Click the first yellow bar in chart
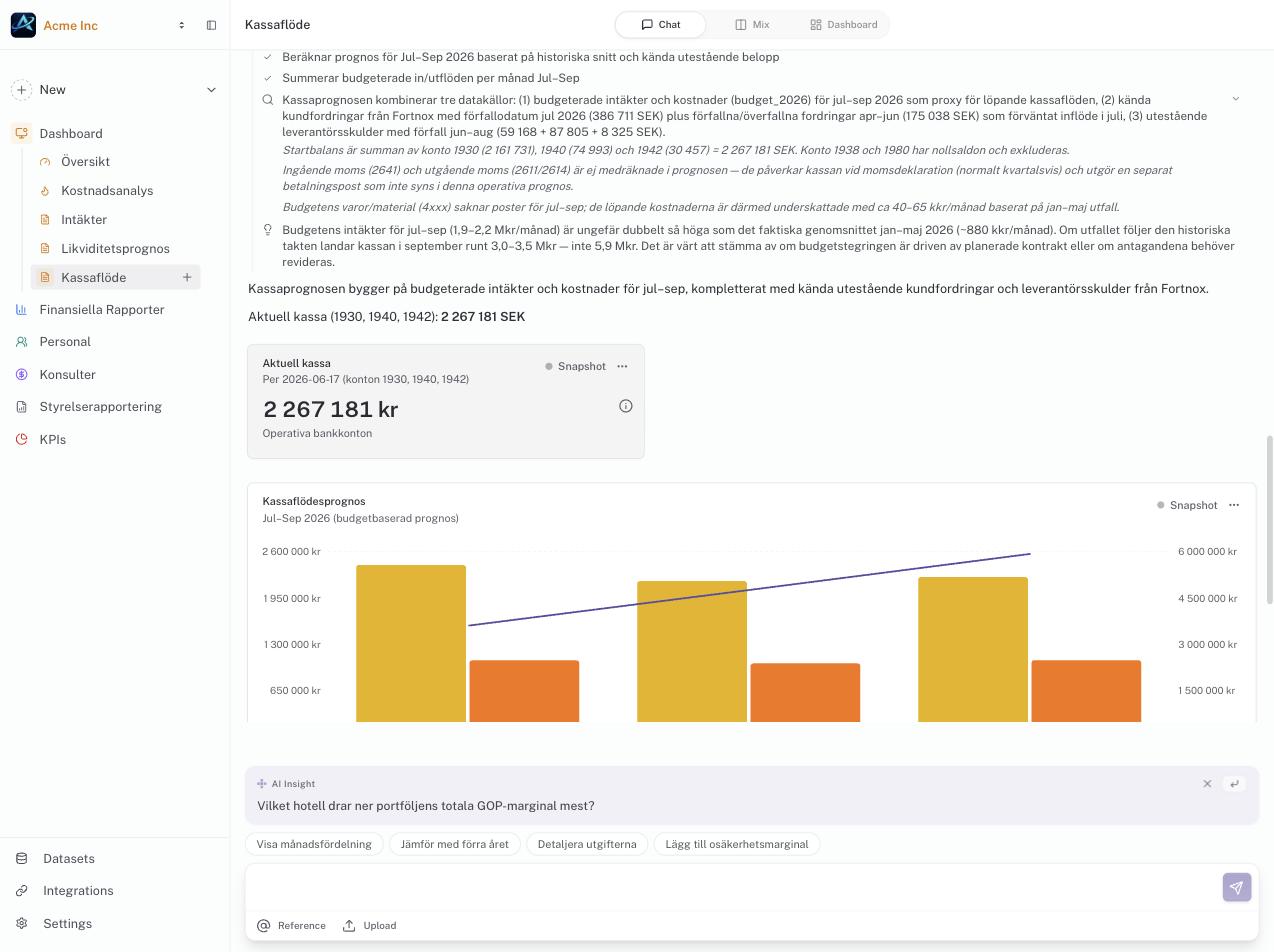Image resolution: width=1274 pixels, height=952 pixels. 411,643
